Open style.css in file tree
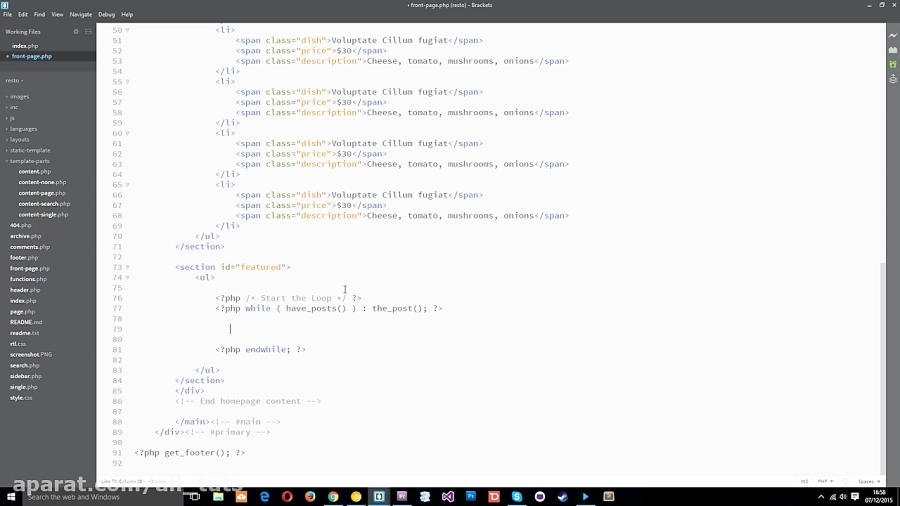This screenshot has height=506, width=900. click(x=21, y=398)
